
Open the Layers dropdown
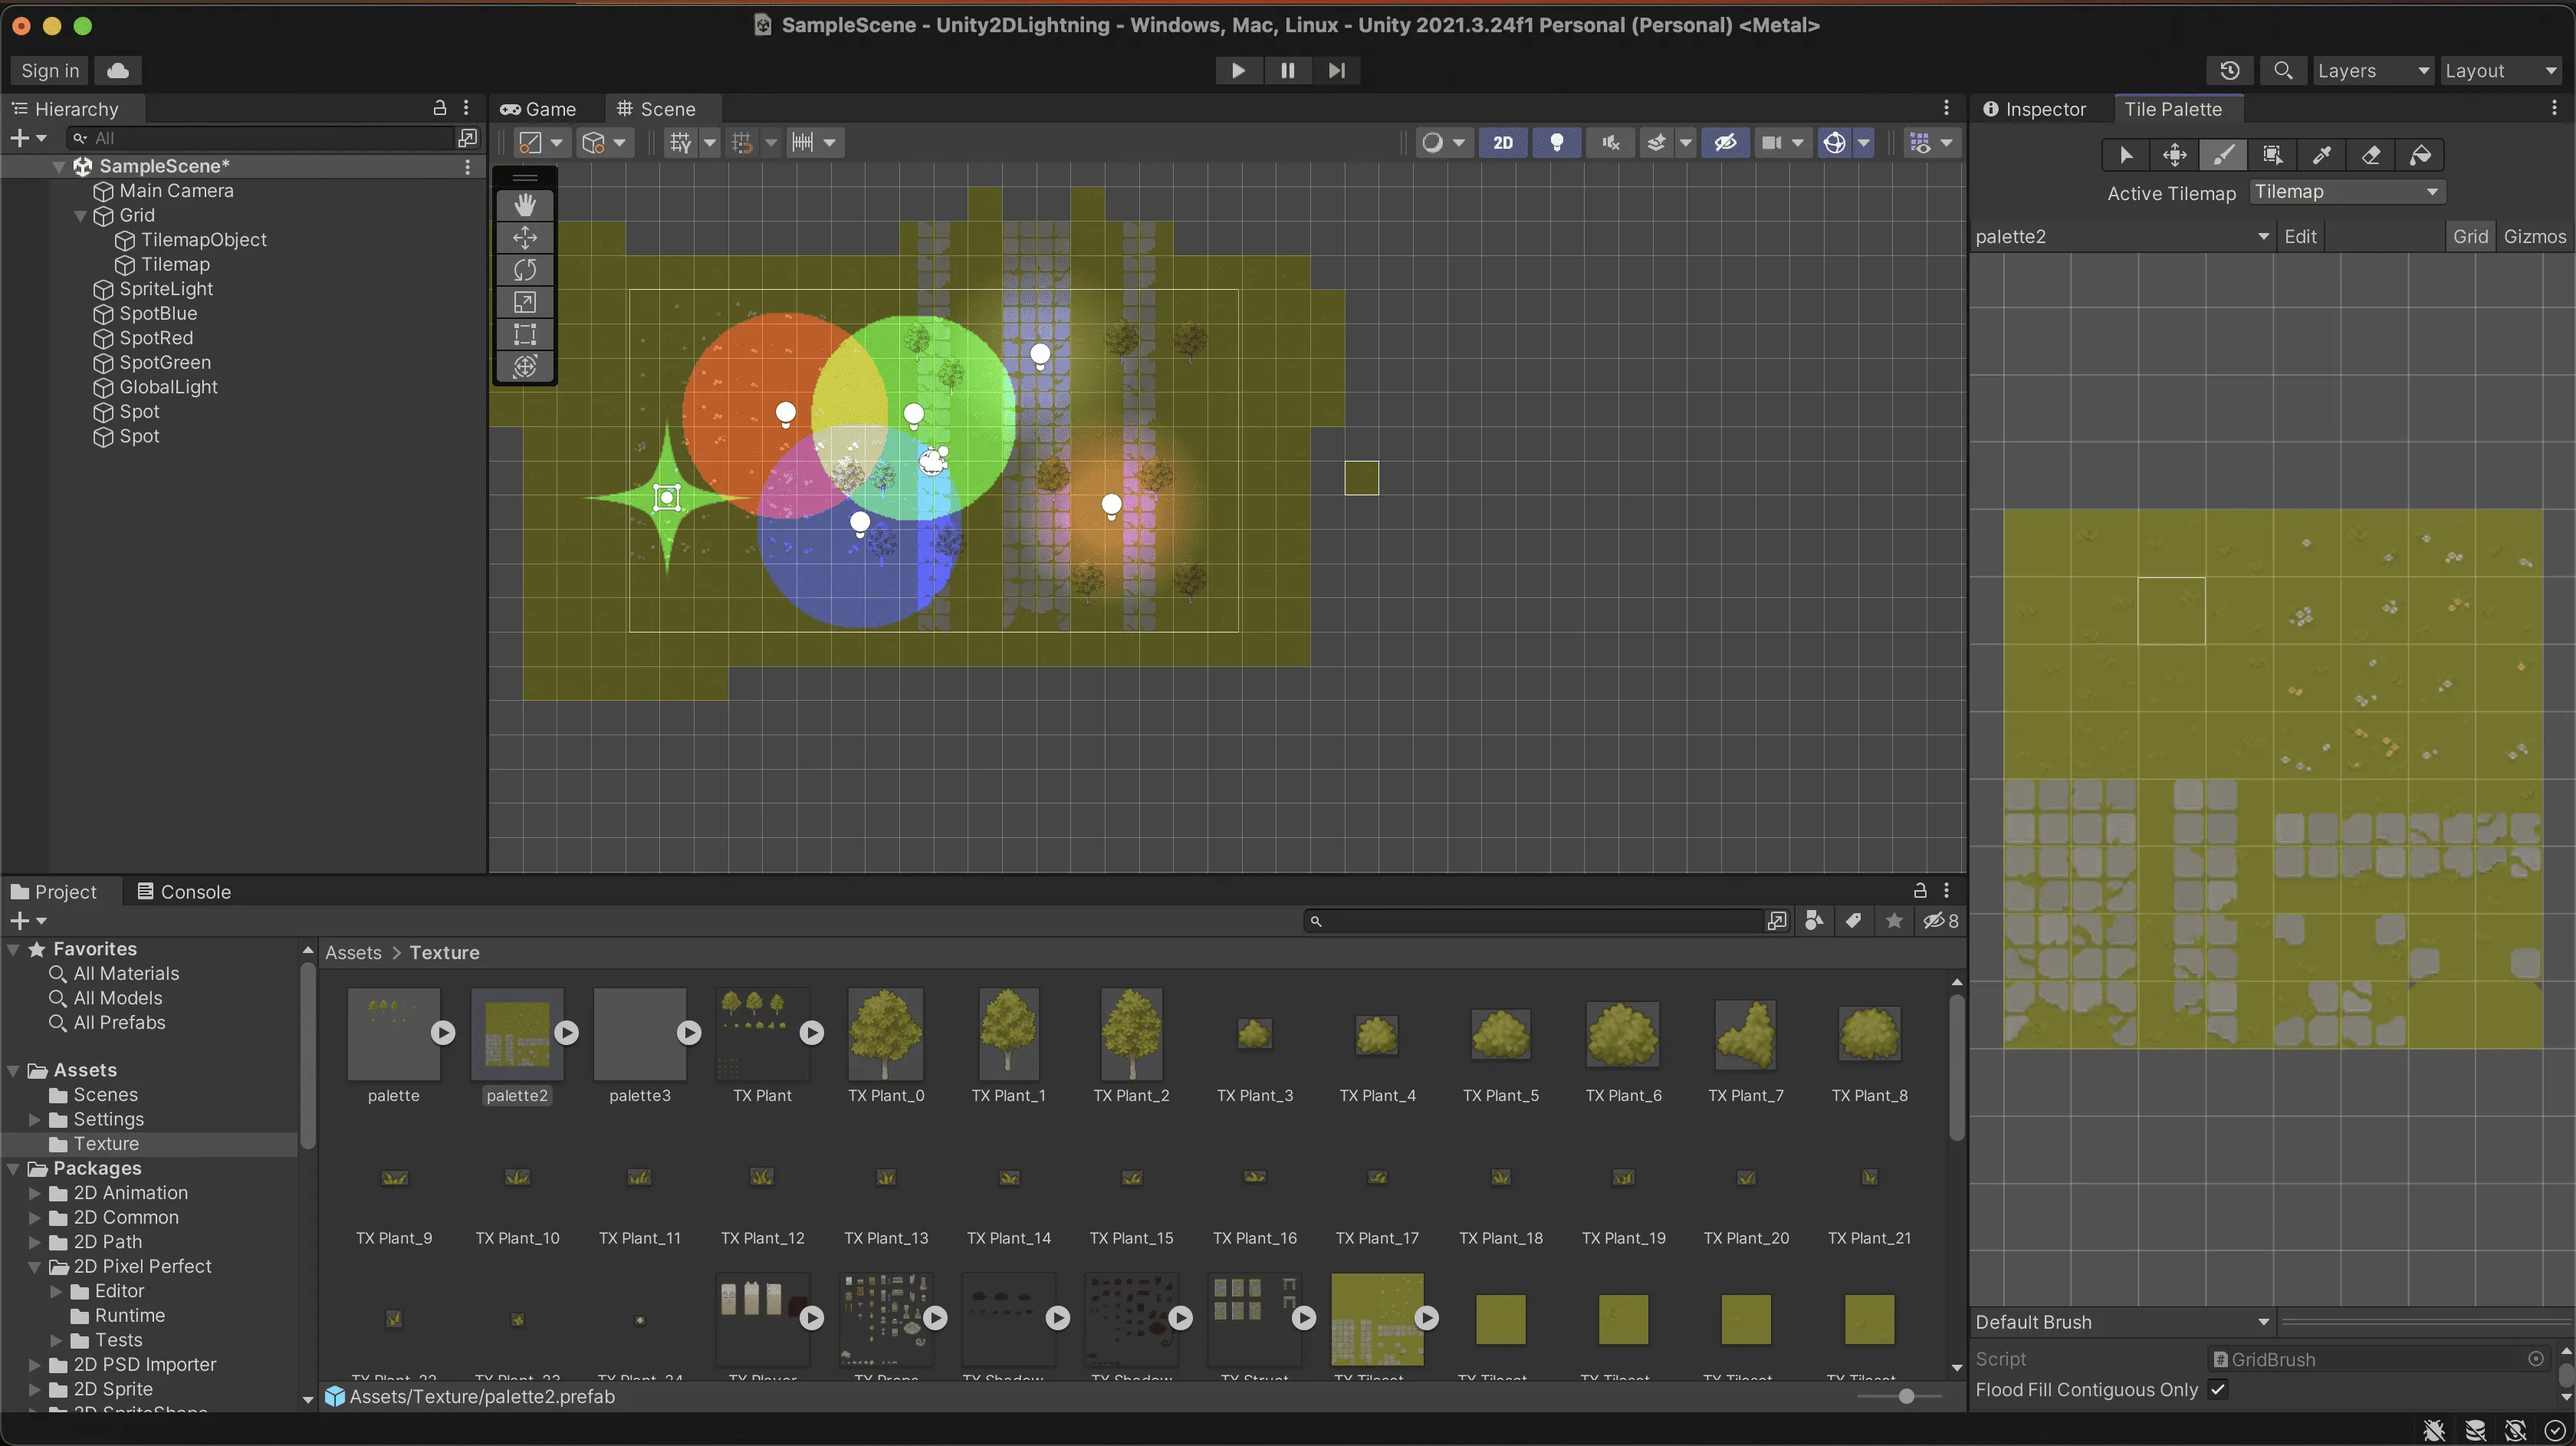coord(2373,70)
